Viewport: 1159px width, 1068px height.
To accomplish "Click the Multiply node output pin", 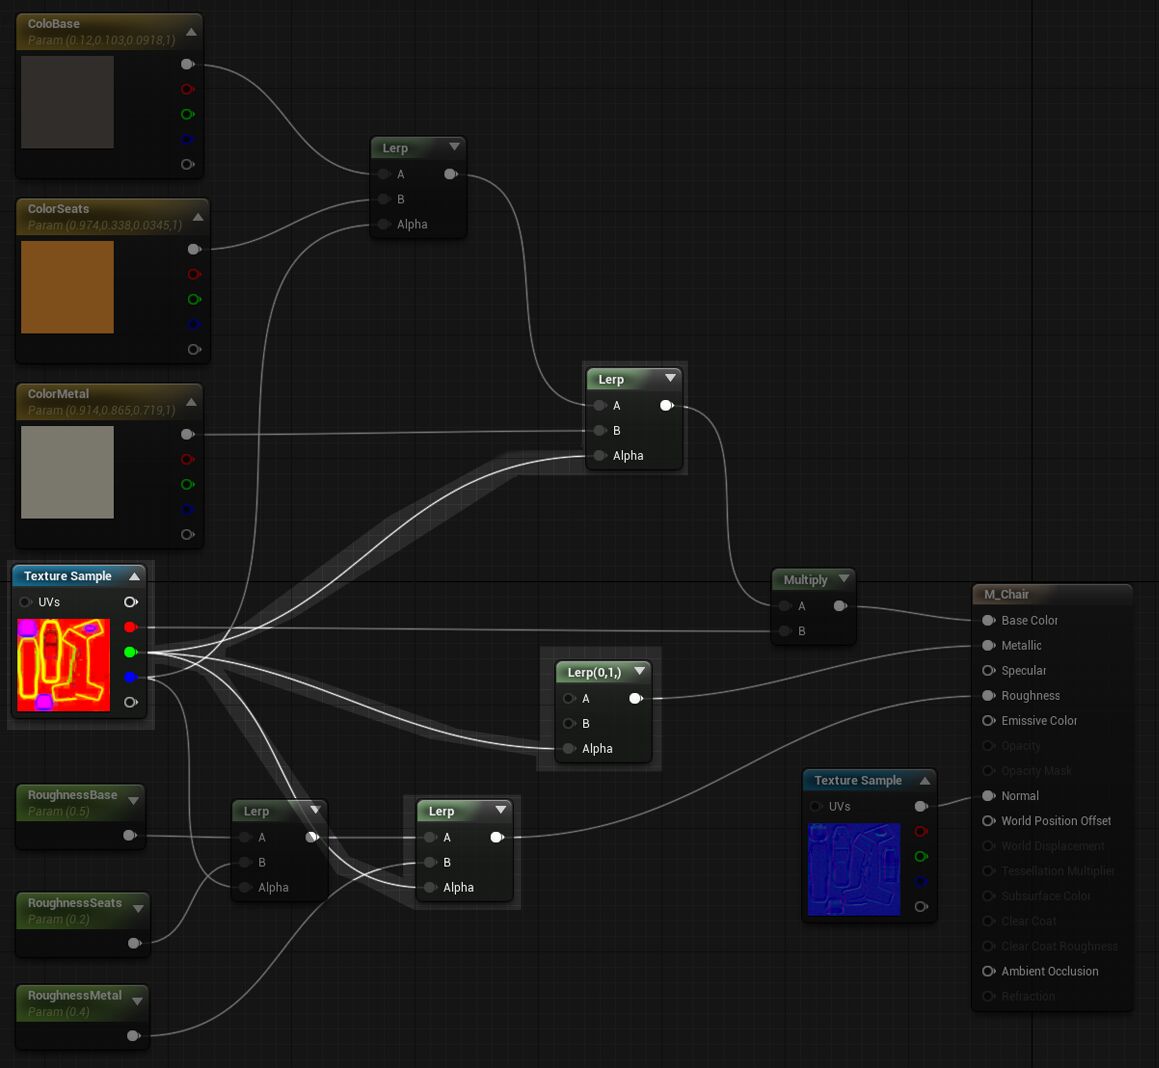I will click(840, 606).
